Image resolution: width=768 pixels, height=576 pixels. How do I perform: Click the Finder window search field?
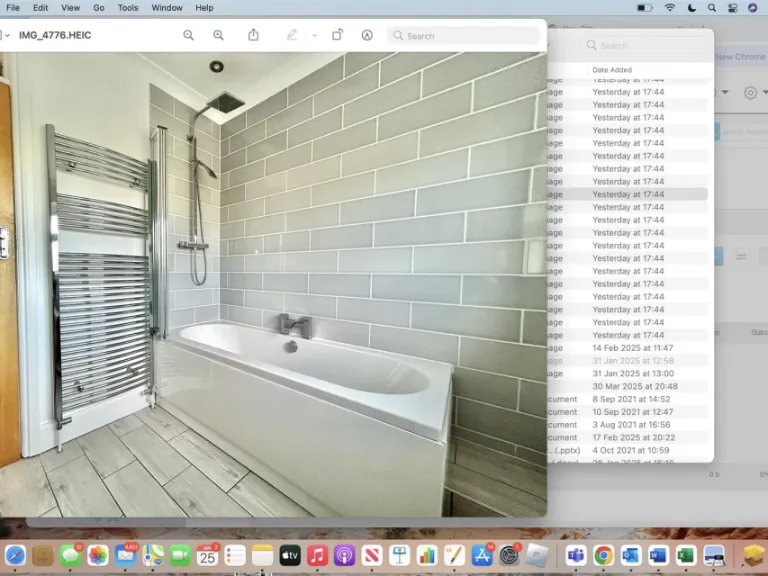(x=643, y=46)
